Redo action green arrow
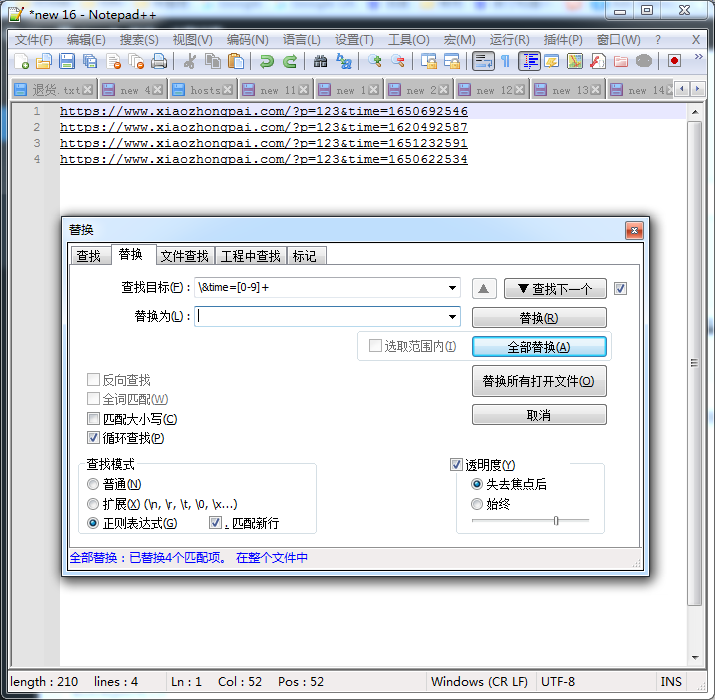Image resolution: width=715 pixels, height=700 pixels. coord(290,61)
